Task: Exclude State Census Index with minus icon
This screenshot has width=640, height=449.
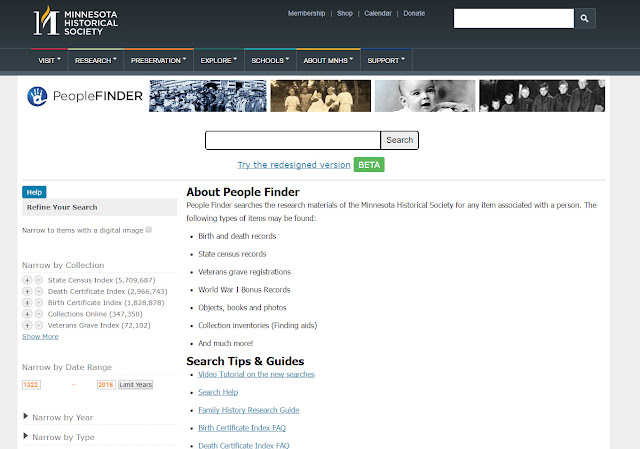Action: tap(39, 280)
